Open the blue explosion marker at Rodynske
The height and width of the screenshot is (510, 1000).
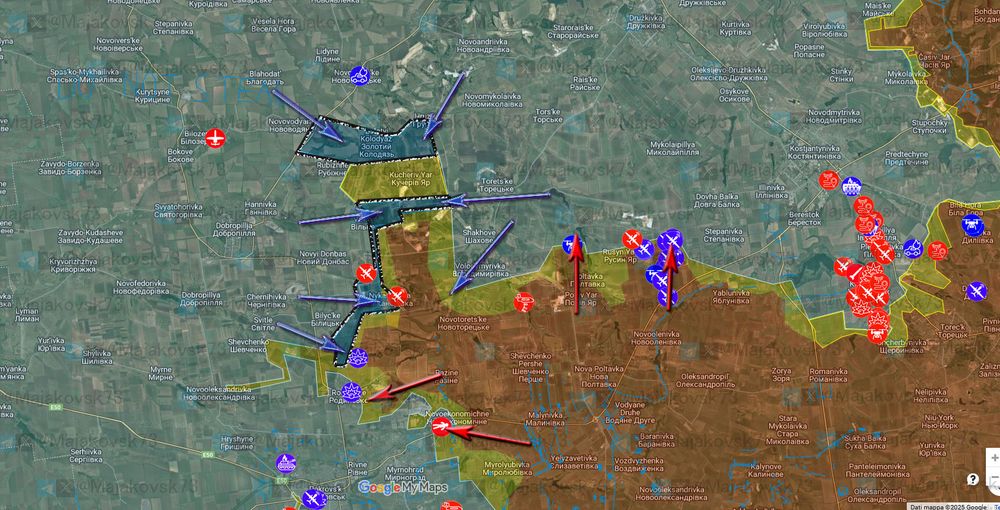pyautogui.click(x=351, y=391)
